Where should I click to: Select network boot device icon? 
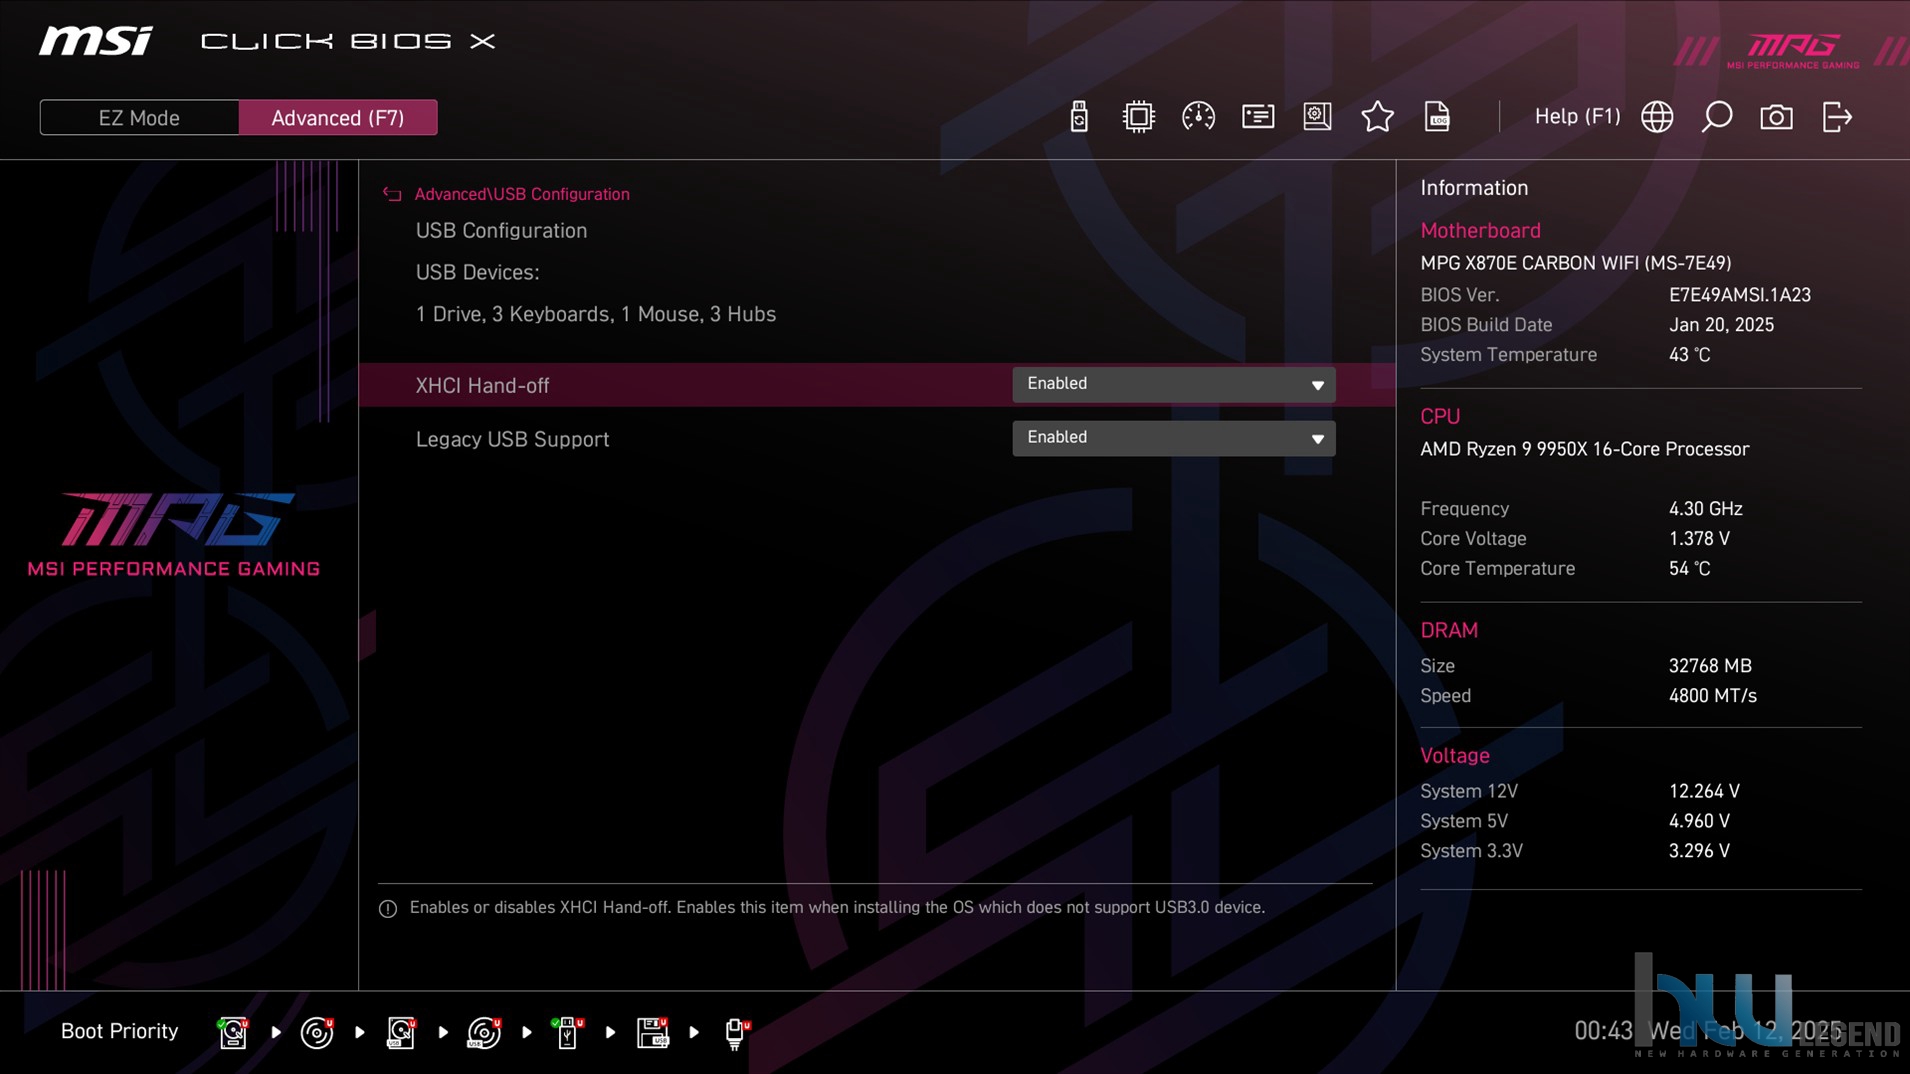tap(736, 1033)
